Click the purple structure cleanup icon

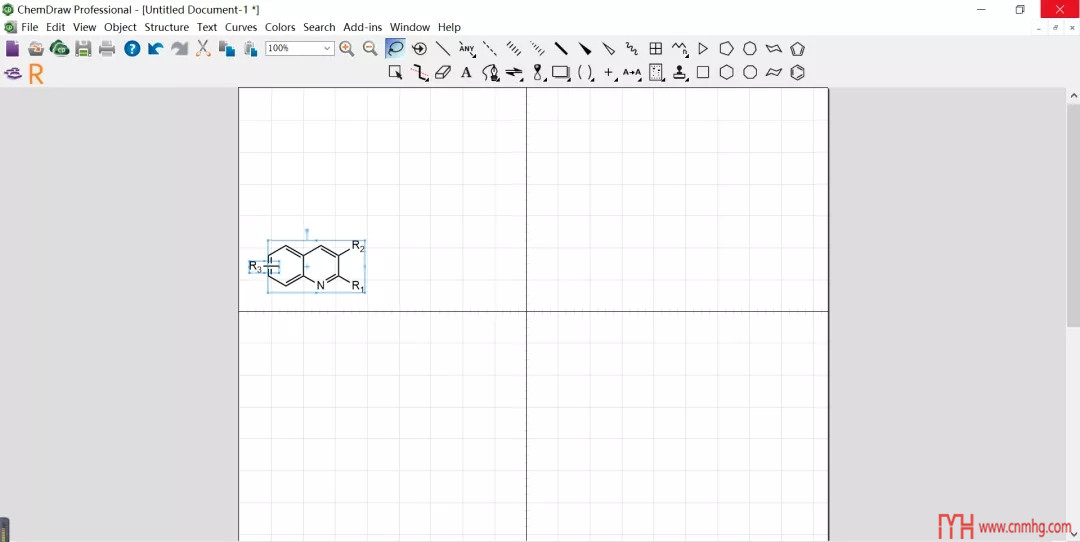[12, 73]
